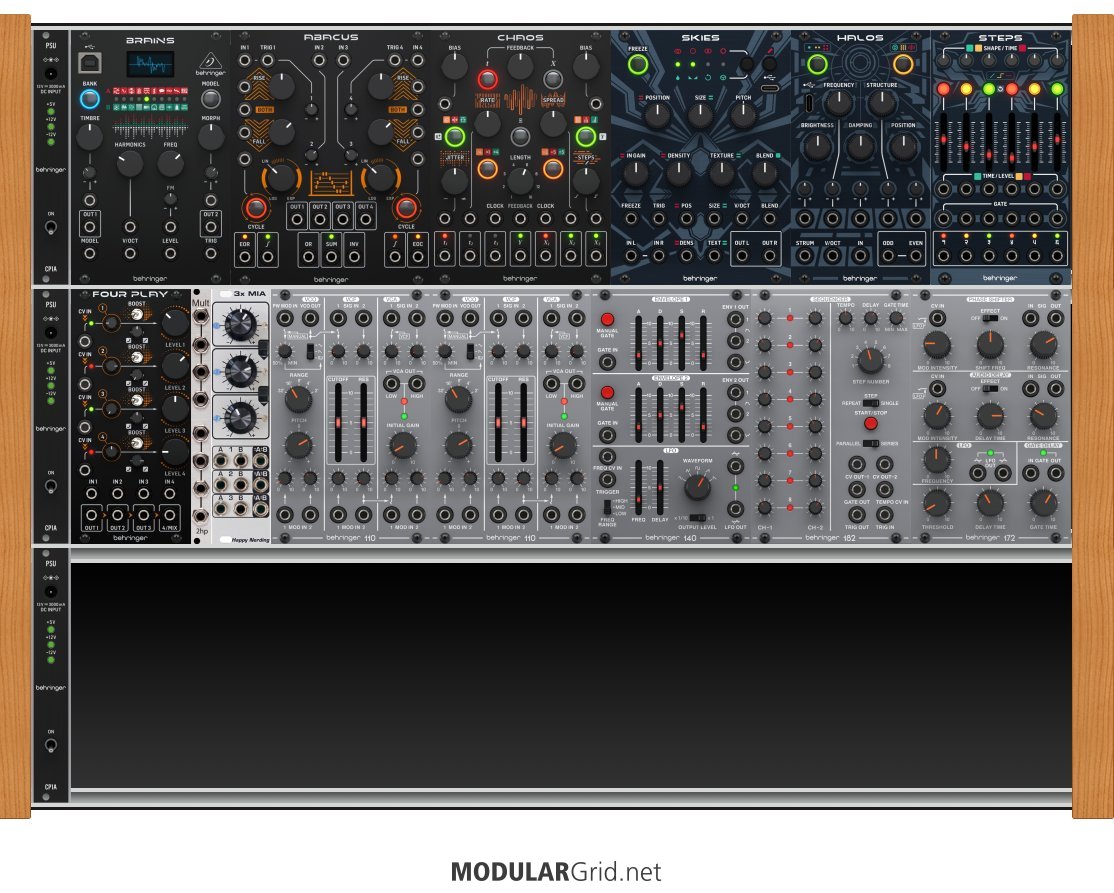Click the 140 LFO FREQ slider
The image size is (1114, 893).
[x=639, y=487]
